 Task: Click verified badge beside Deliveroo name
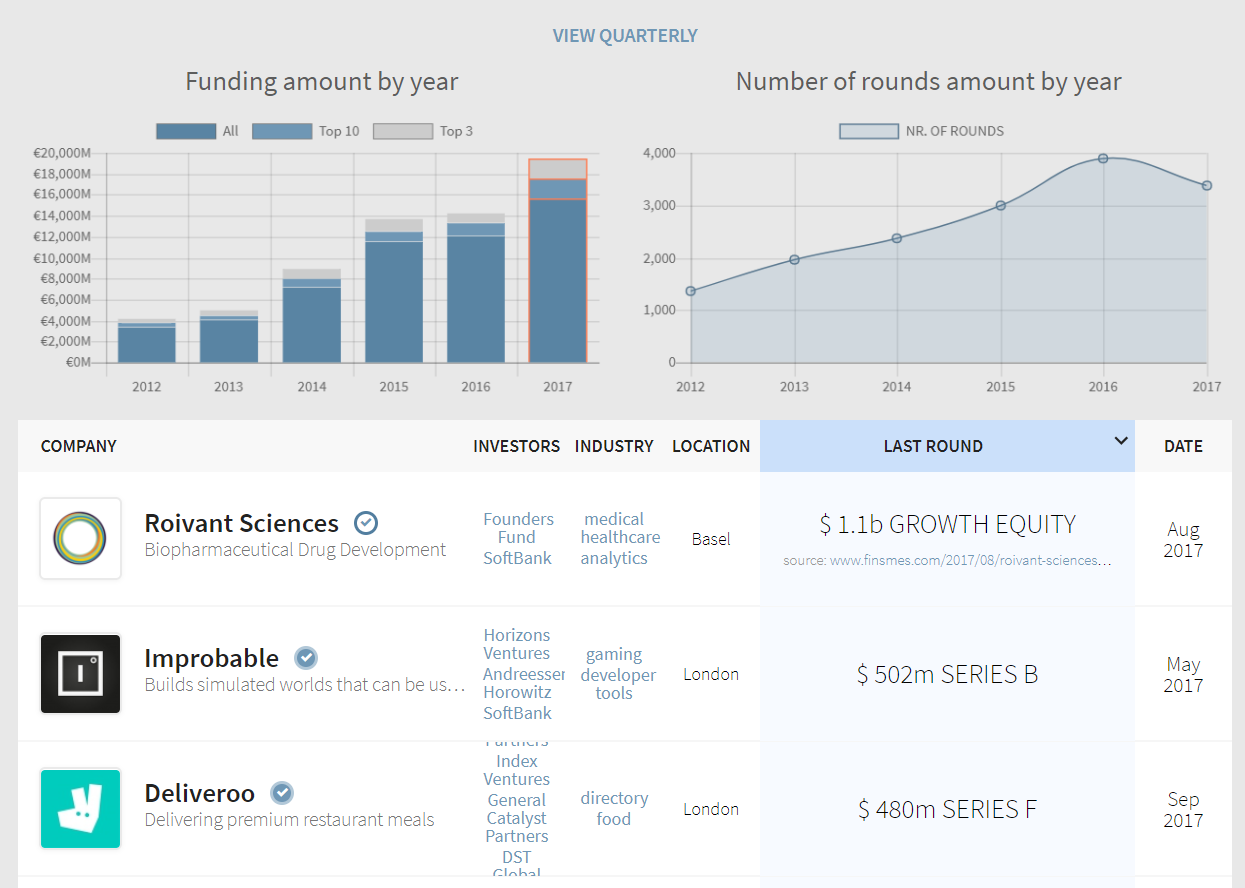(x=283, y=793)
